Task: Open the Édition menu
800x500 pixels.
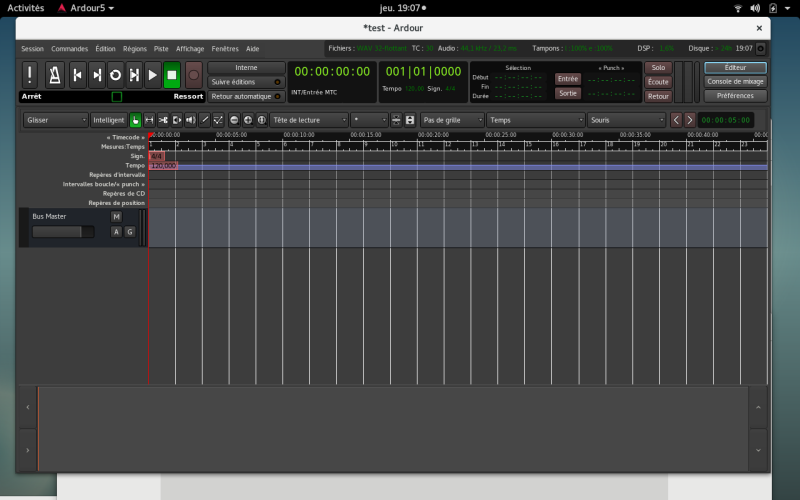Action: tap(105, 48)
